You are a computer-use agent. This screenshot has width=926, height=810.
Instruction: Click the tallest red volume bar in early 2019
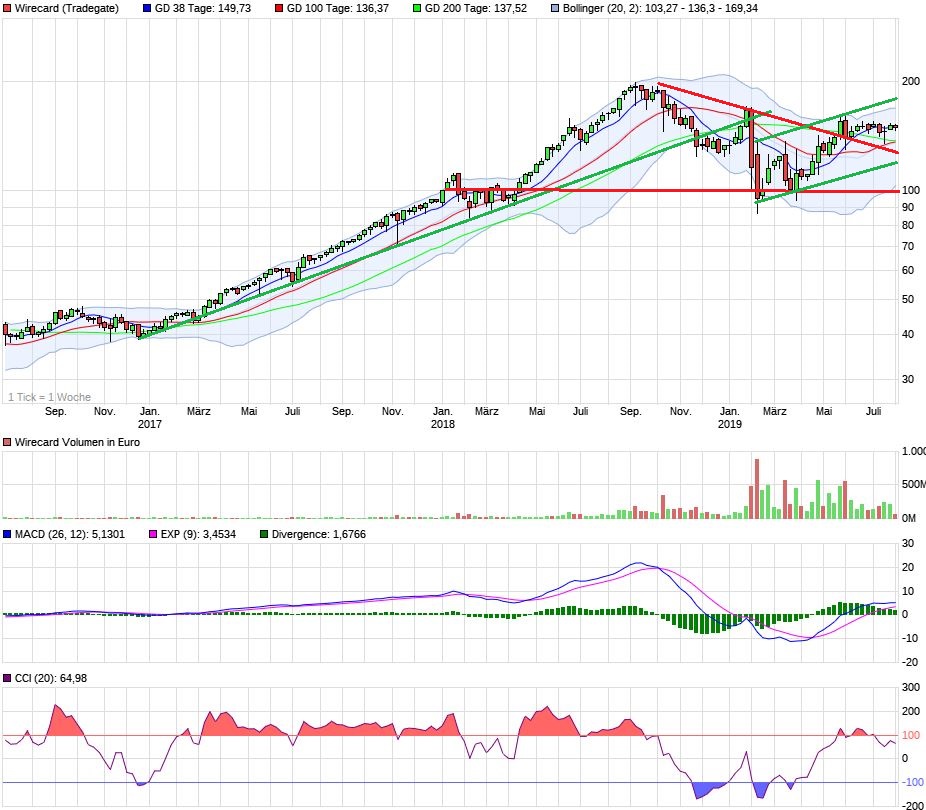tap(757, 489)
